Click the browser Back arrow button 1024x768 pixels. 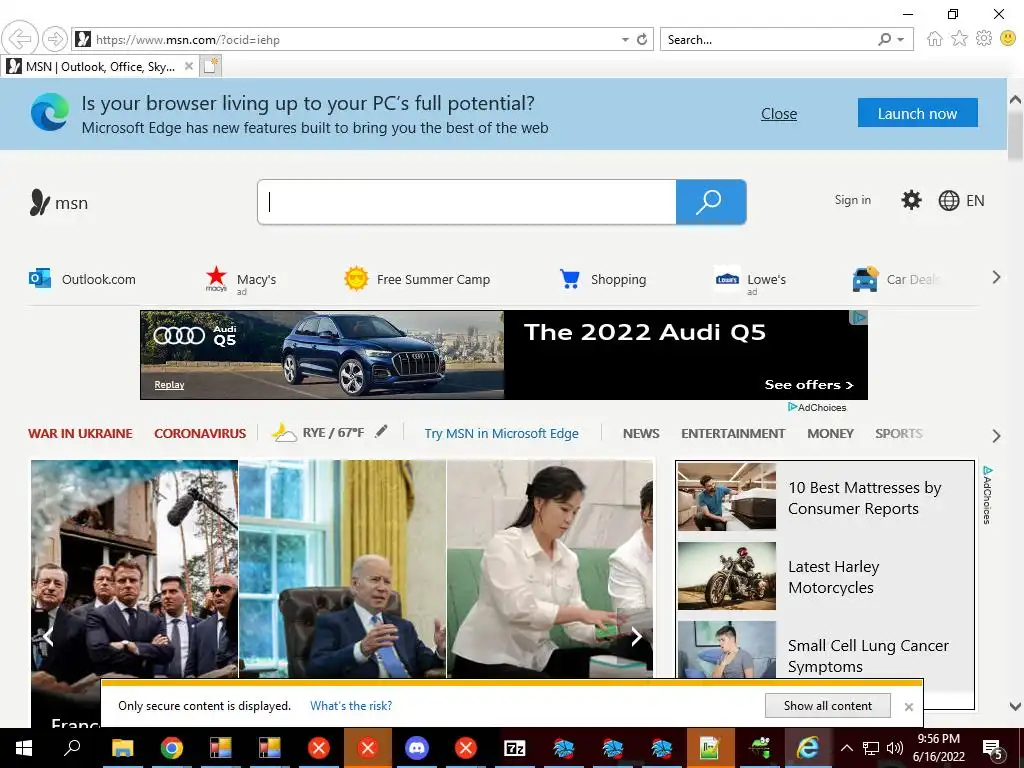[x=20, y=39]
